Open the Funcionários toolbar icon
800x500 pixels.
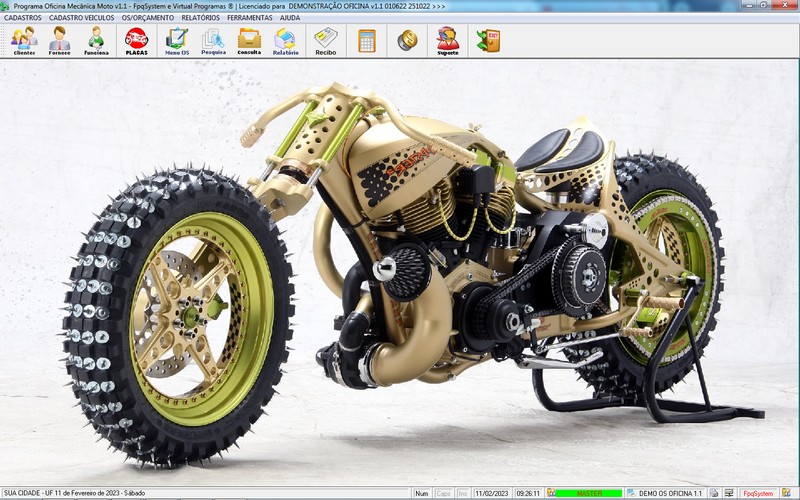coord(96,41)
